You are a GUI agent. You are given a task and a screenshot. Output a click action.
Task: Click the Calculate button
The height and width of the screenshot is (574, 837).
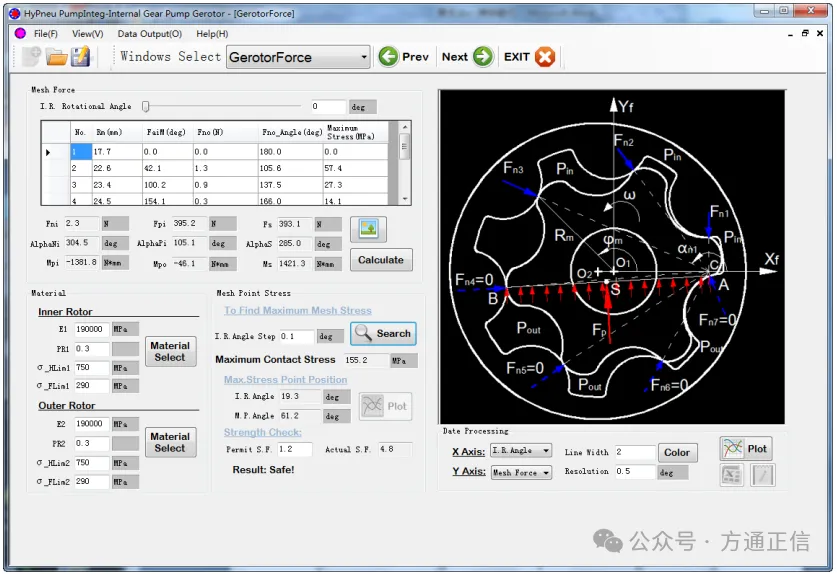pyautogui.click(x=381, y=260)
